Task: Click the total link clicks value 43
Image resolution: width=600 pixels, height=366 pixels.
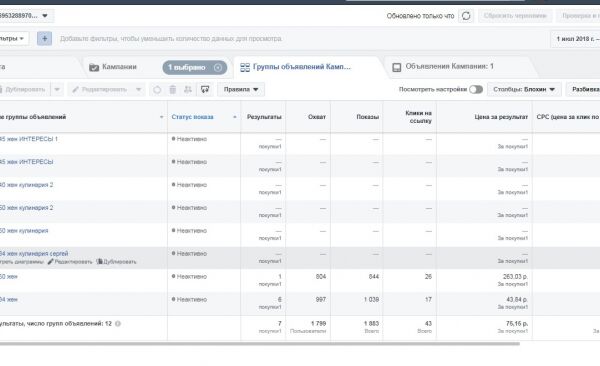Action: 428,324
